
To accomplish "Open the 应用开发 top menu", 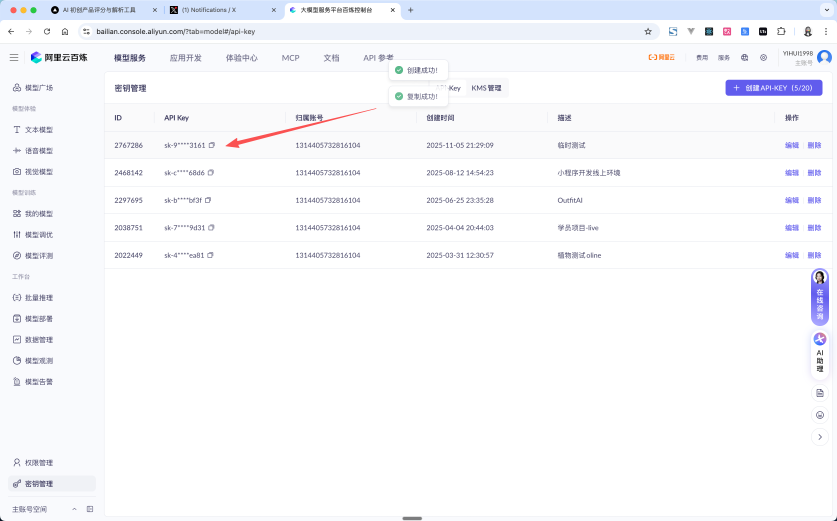I will coord(185,58).
